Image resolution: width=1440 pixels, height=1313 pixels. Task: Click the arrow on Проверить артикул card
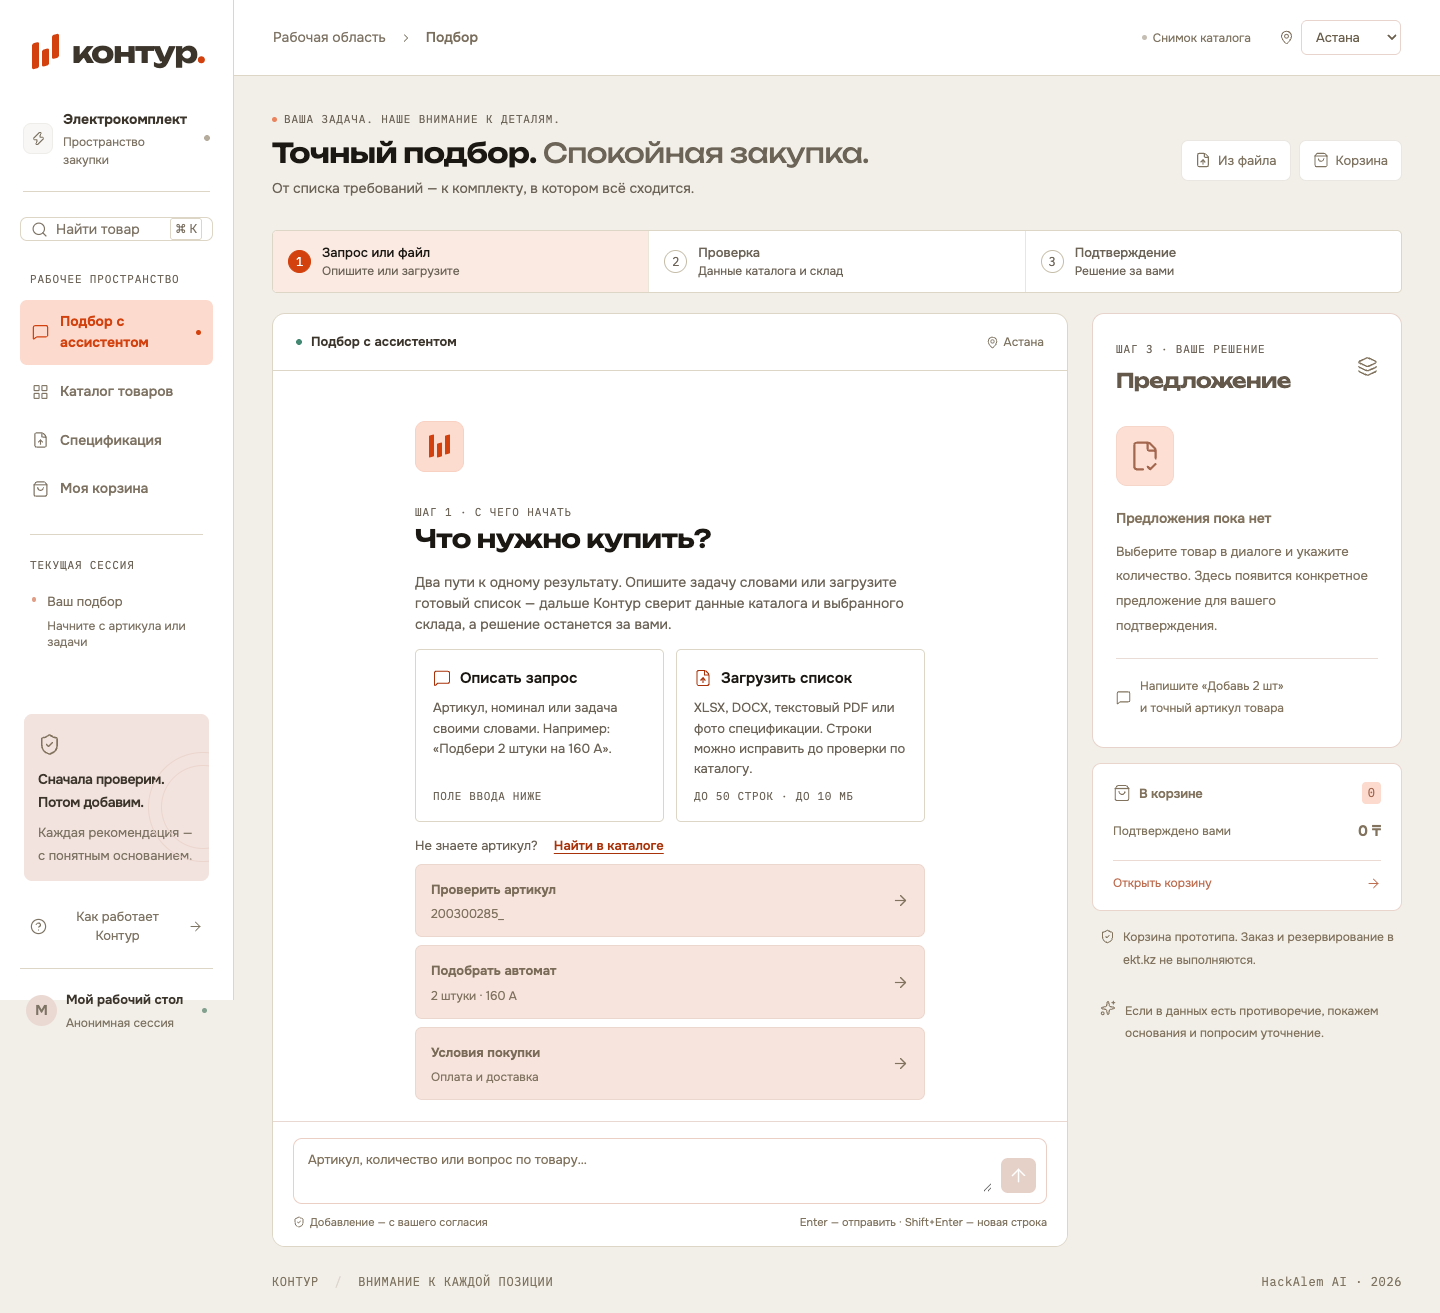click(900, 901)
